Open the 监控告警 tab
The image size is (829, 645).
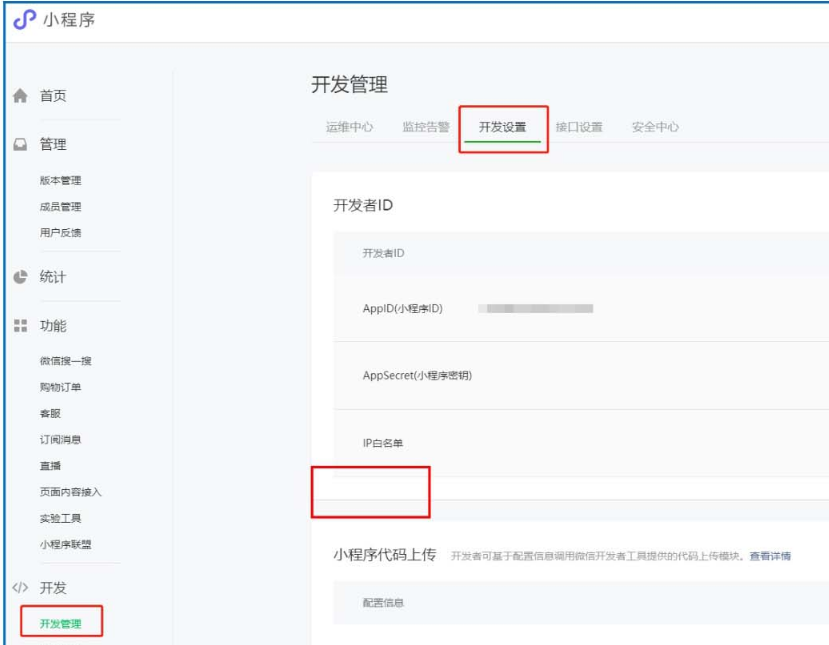[x=425, y=127]
